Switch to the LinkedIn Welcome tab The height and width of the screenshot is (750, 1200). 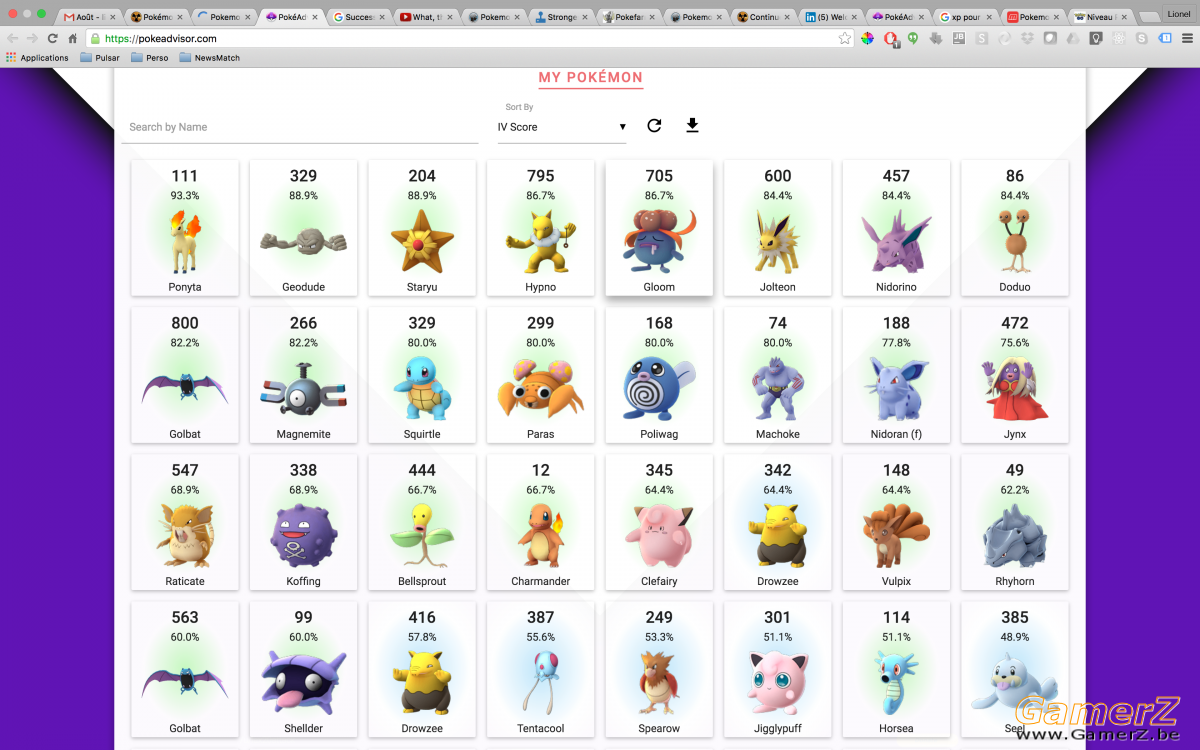(x=831, y=17)
